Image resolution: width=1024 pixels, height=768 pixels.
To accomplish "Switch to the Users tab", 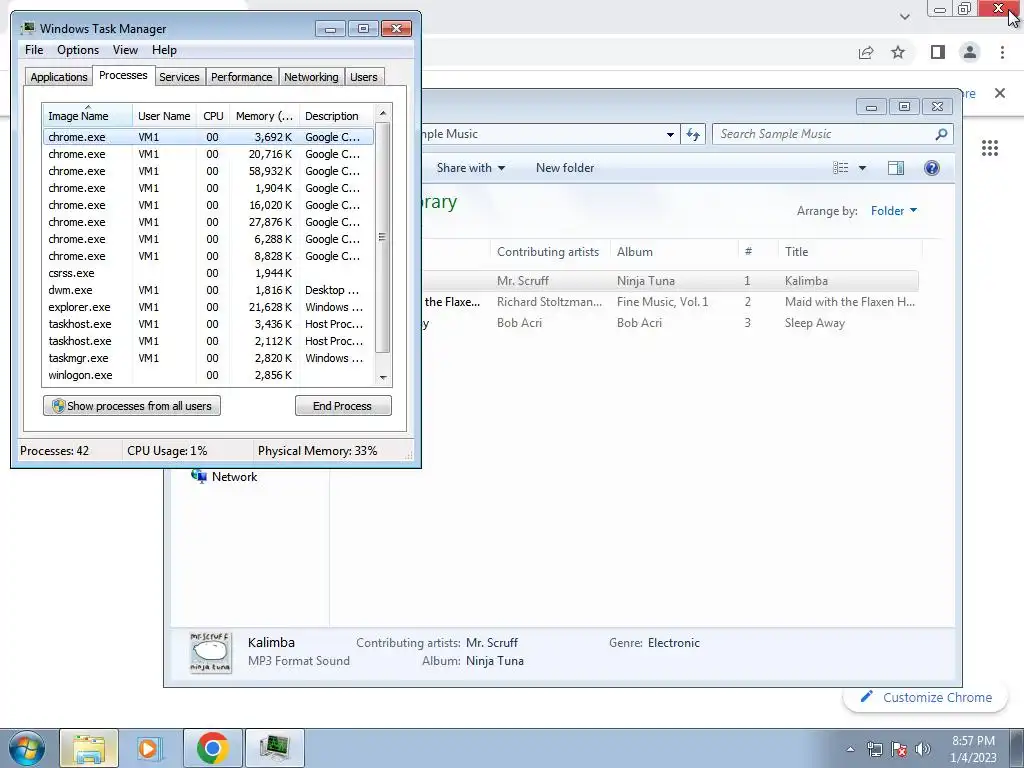I will (x=363, y=77).
